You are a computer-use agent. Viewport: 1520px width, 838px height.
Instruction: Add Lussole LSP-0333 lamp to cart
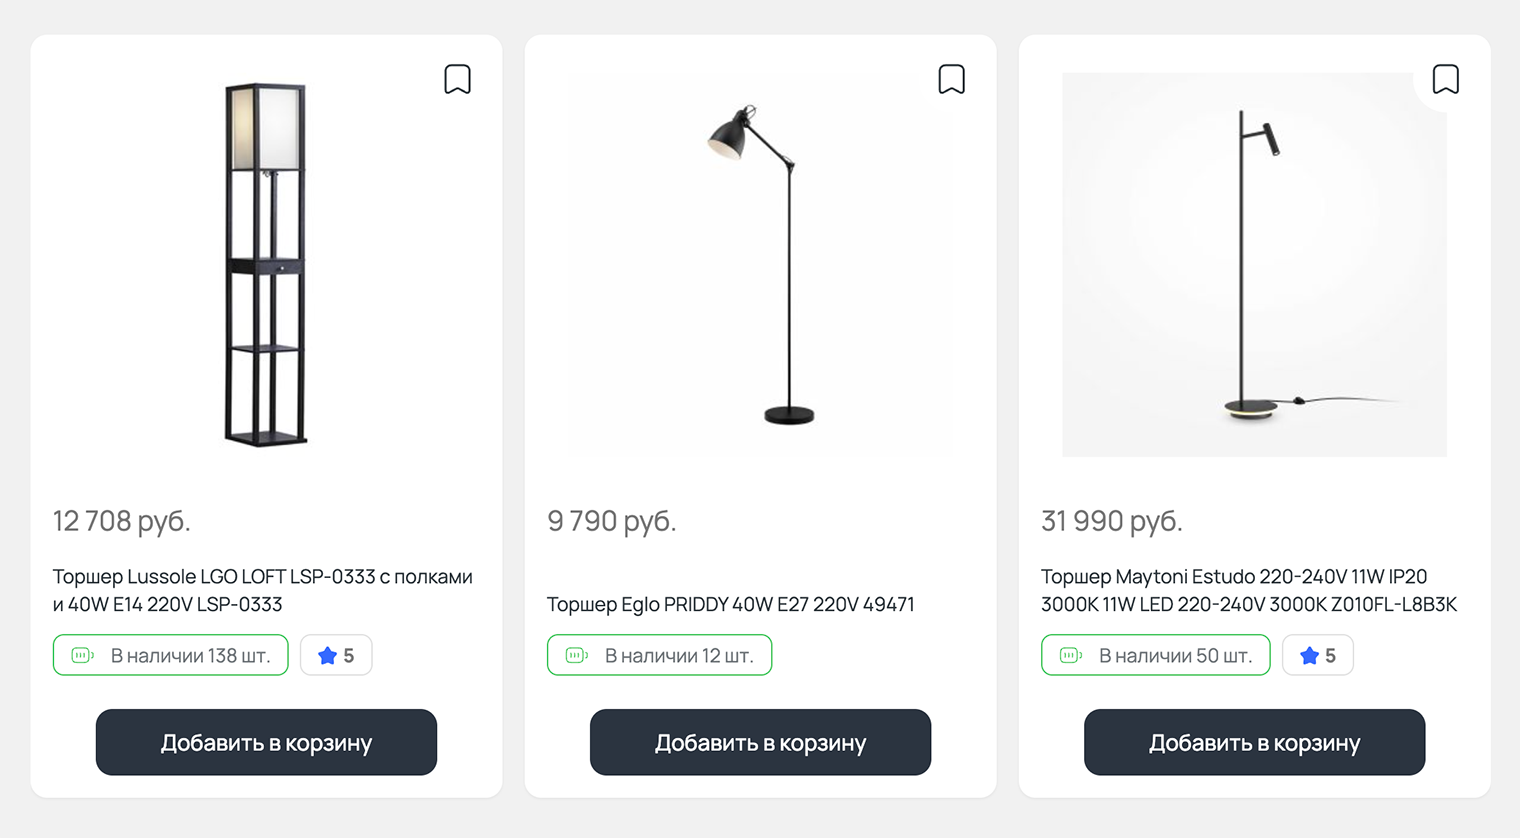click(x=266, y=742)
